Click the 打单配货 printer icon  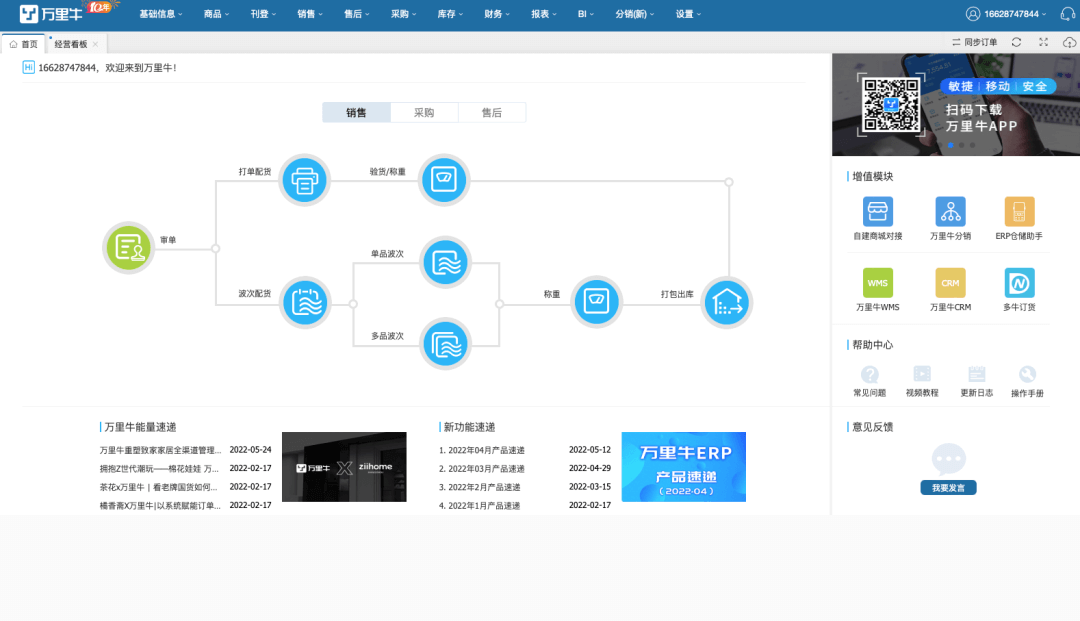(304, 180)
